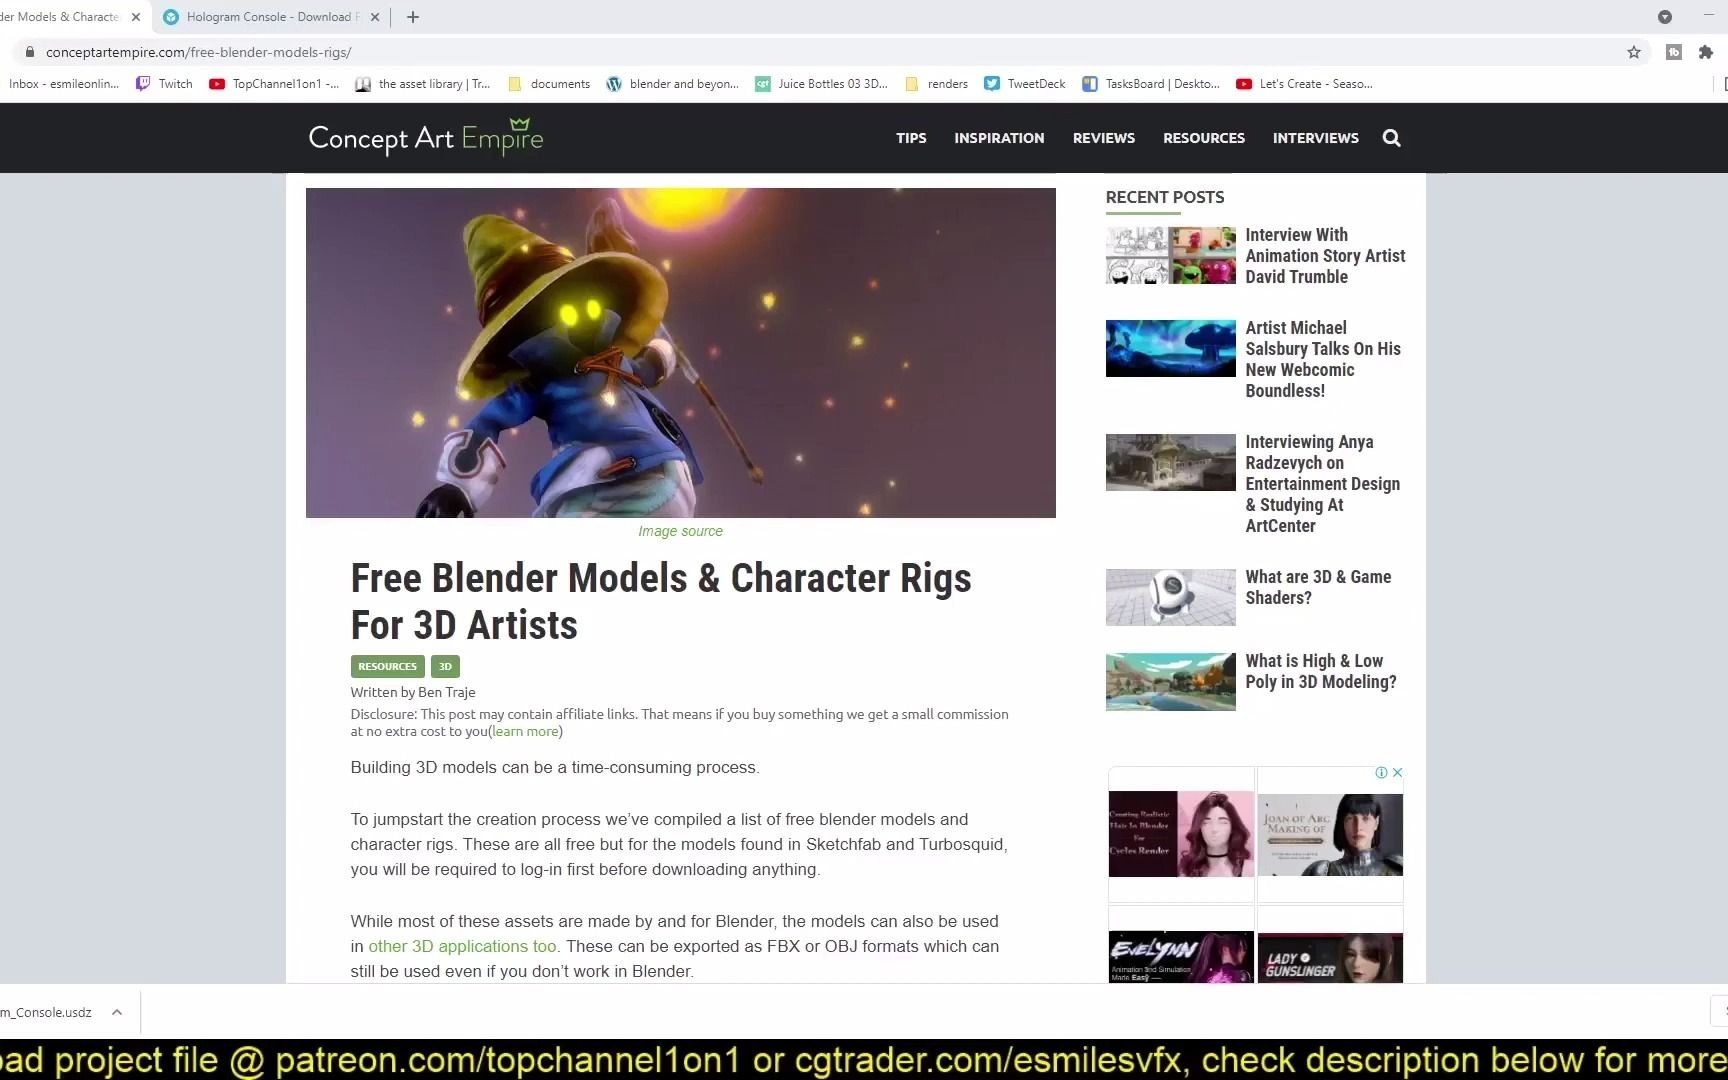This screenshot has height=1080, width=1728.
Task: Click the pink extension icon beside the star
Action: click(1674, 52)
